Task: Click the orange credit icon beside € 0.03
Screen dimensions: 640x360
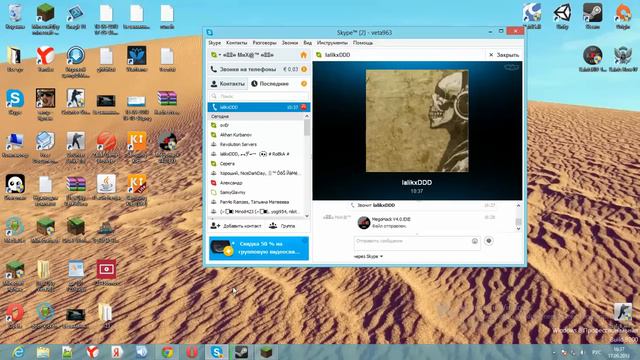Action: point(304,69)
